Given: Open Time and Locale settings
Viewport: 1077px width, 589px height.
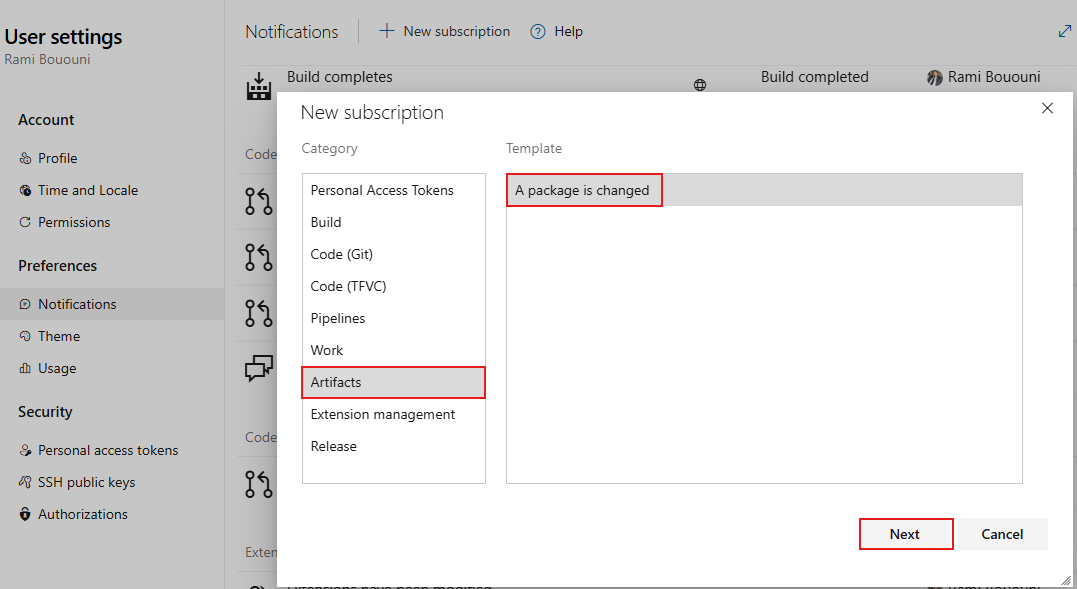Looking at the screenshot, I should 25,189.
